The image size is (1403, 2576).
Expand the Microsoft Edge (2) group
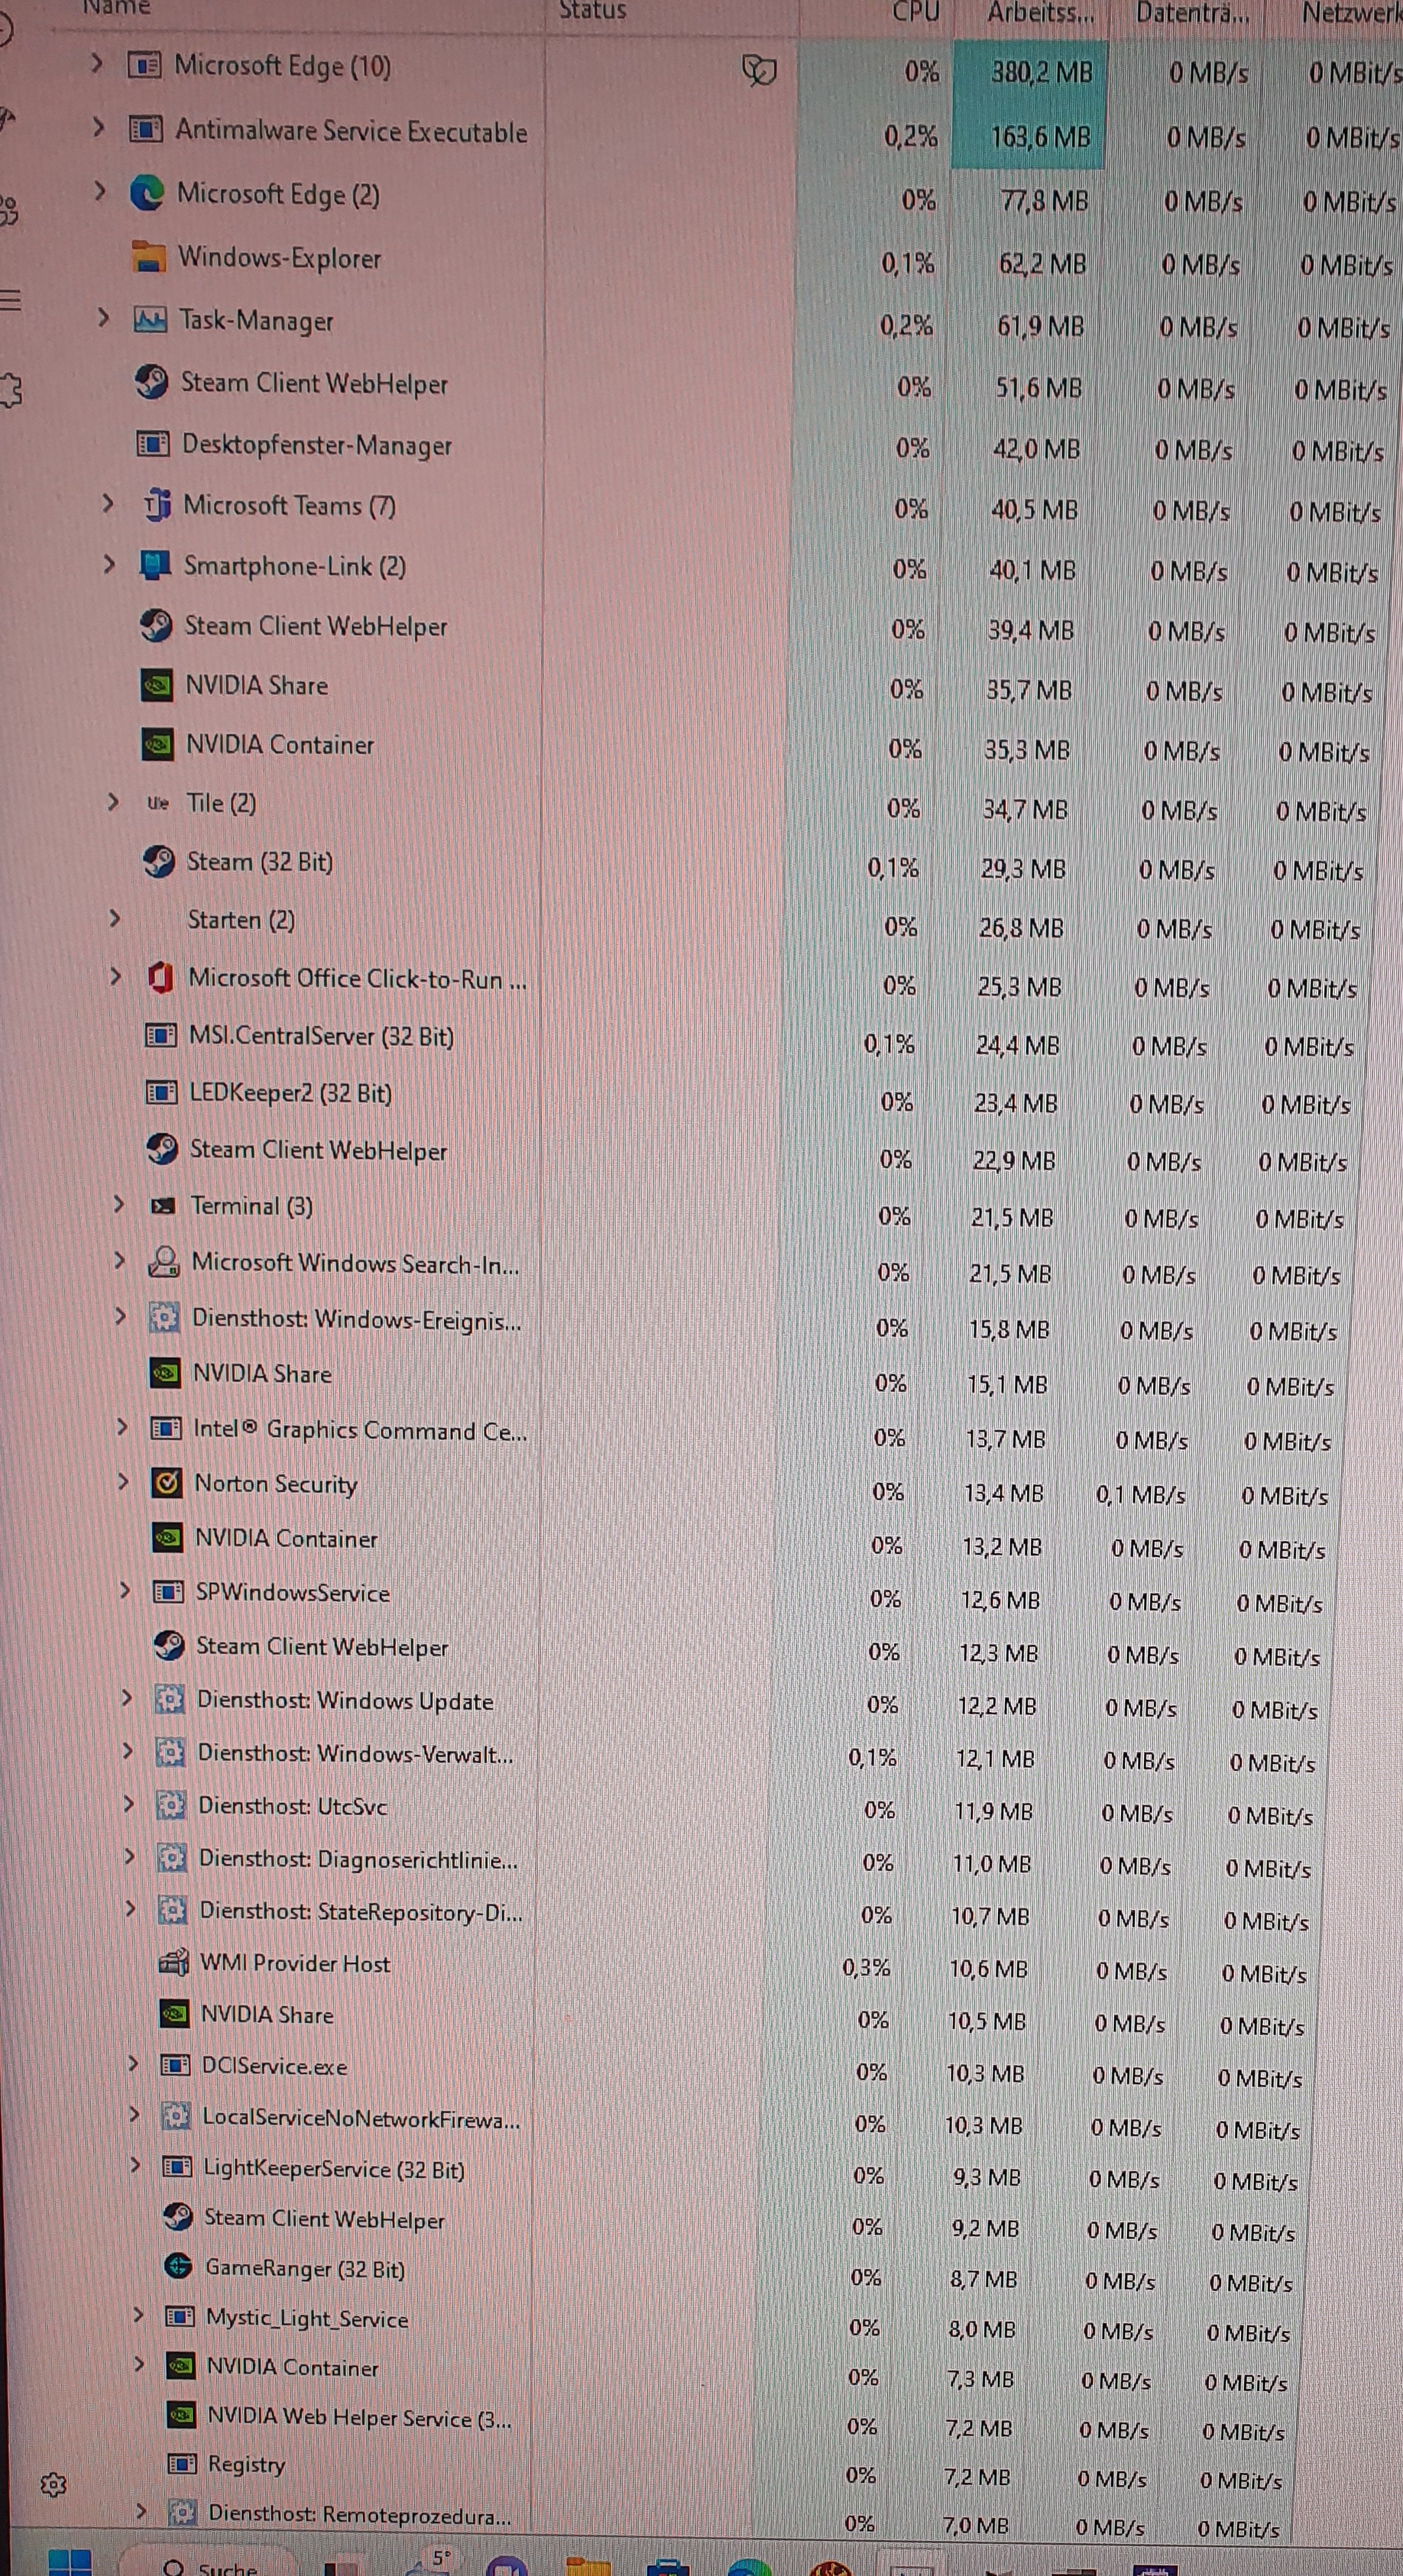pyautogui.click(x=100, y=190)
